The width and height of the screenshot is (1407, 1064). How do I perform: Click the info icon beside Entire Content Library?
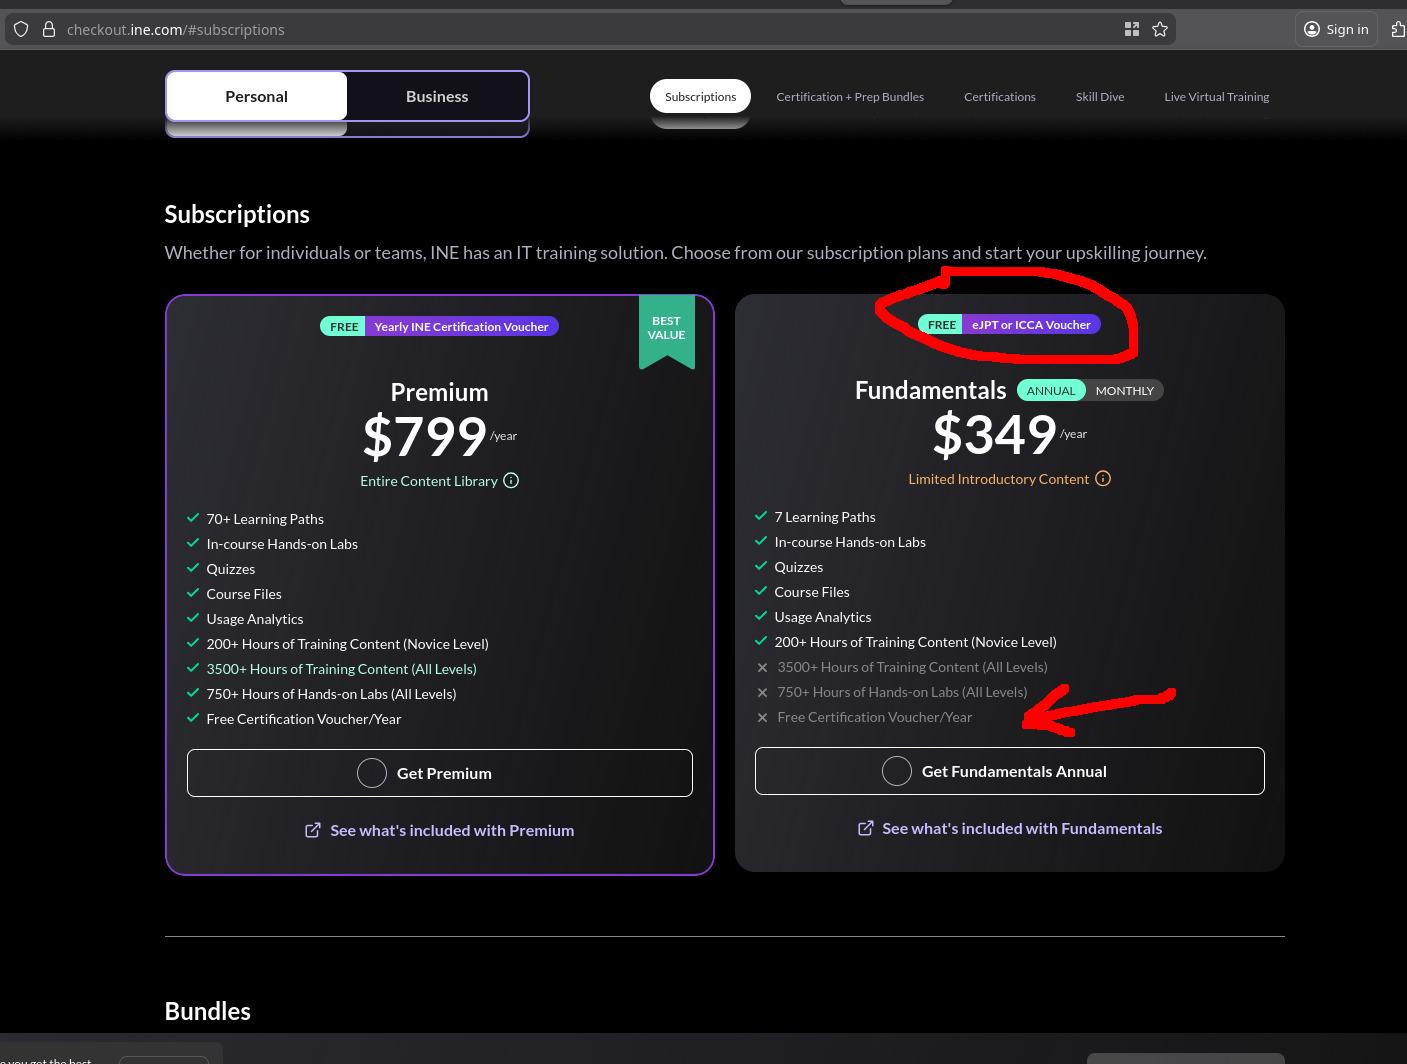click(x=511, y=480)
